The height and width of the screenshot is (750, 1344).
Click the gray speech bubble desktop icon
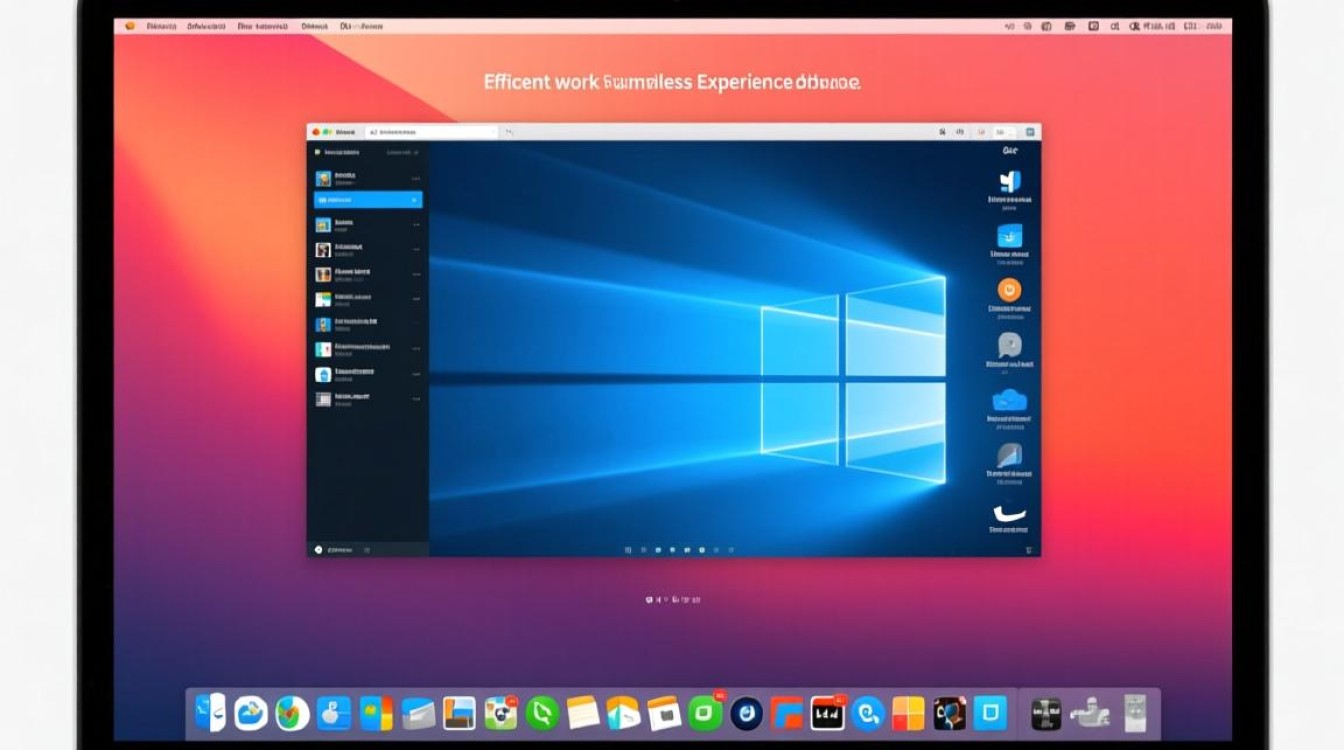click(1009, 345)
